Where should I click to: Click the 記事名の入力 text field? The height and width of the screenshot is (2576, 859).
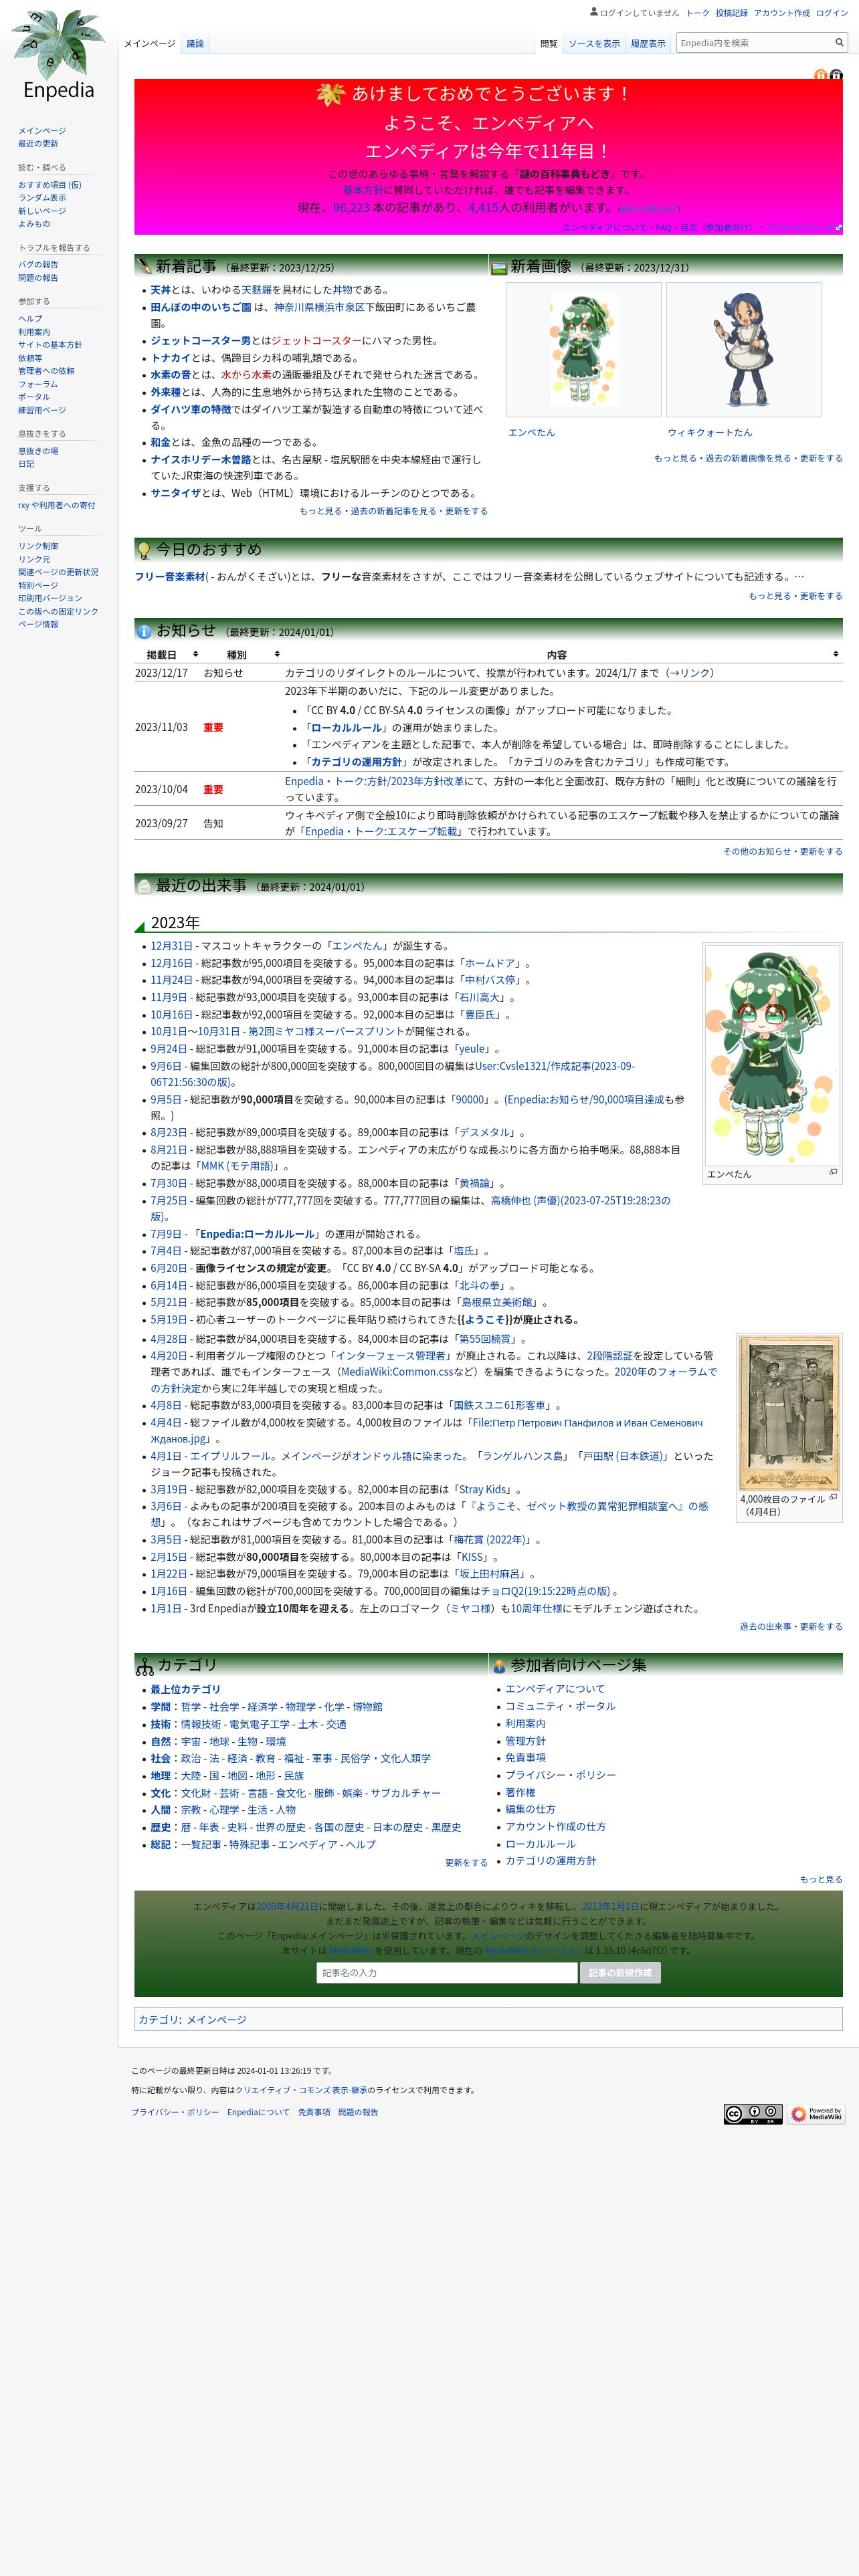pyautogui.click(x=447, y=1972)
